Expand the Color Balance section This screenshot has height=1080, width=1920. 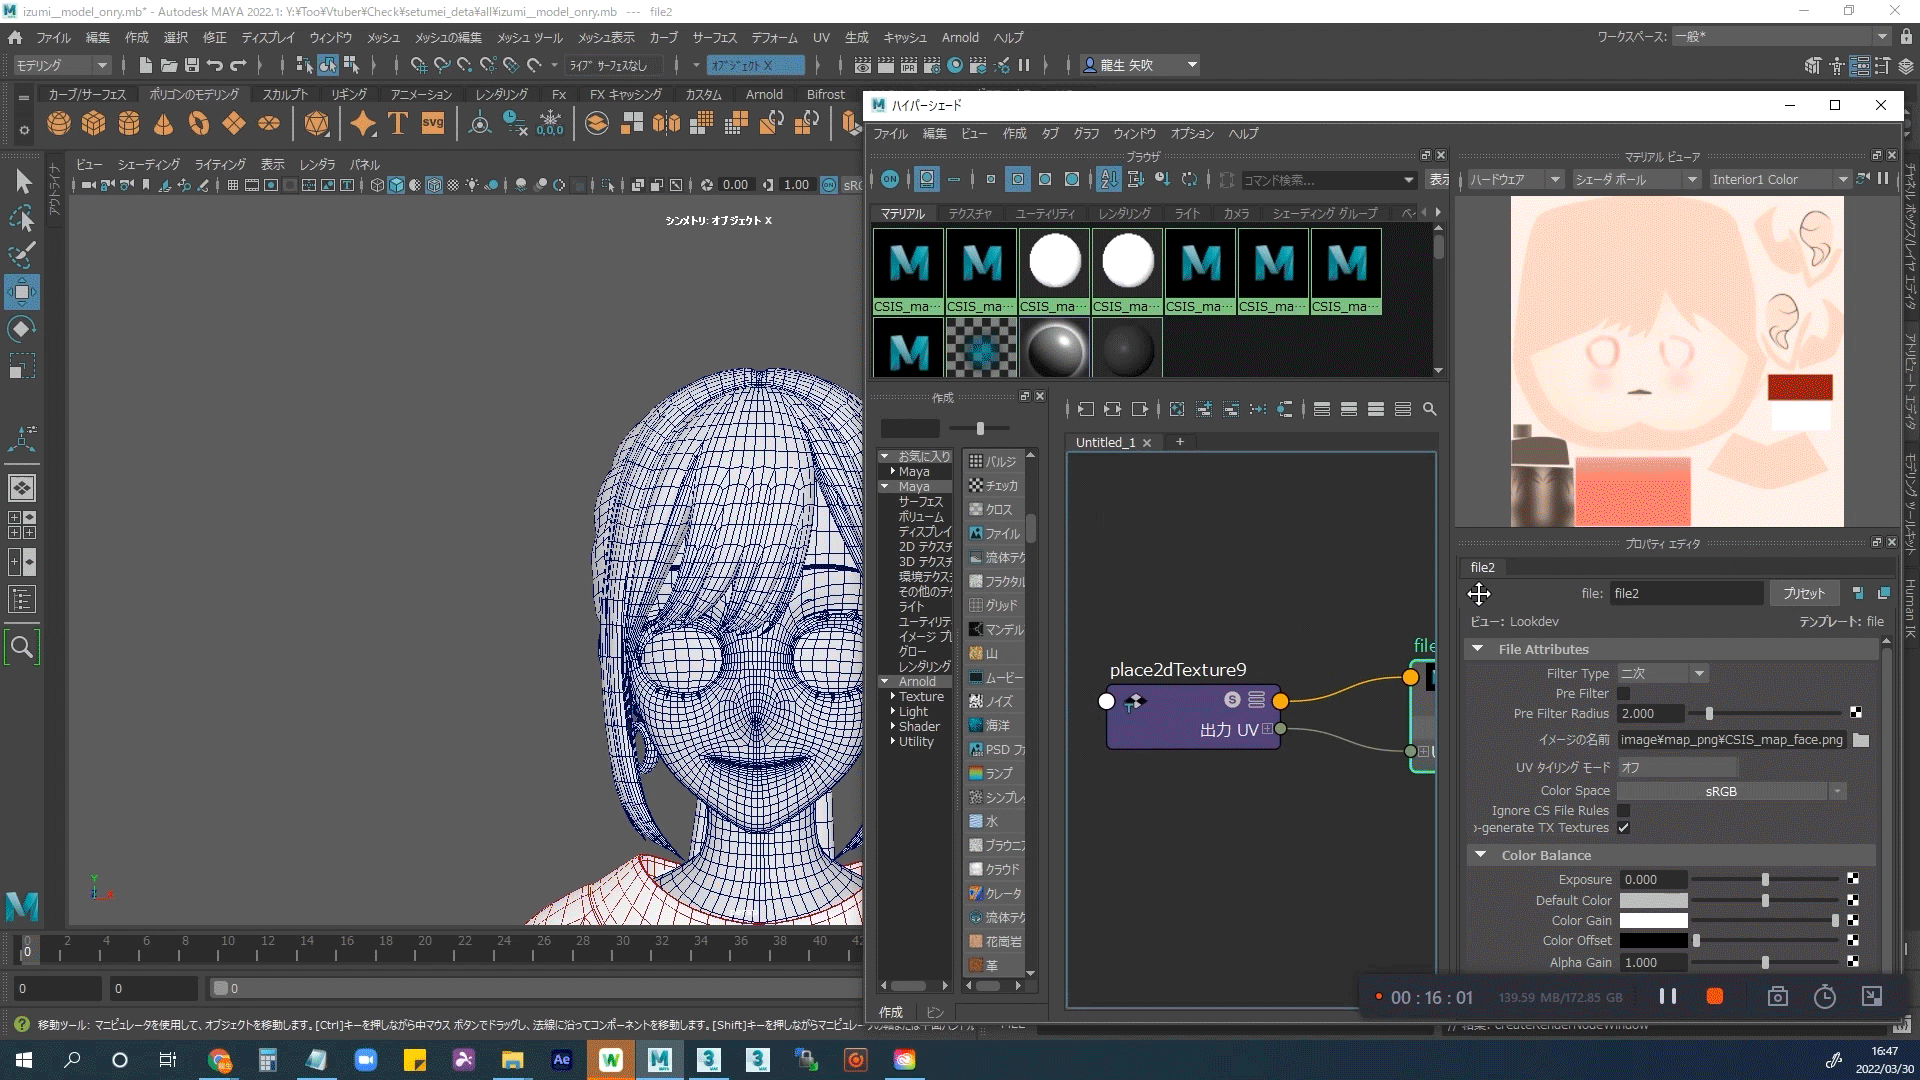(1481, 855)
